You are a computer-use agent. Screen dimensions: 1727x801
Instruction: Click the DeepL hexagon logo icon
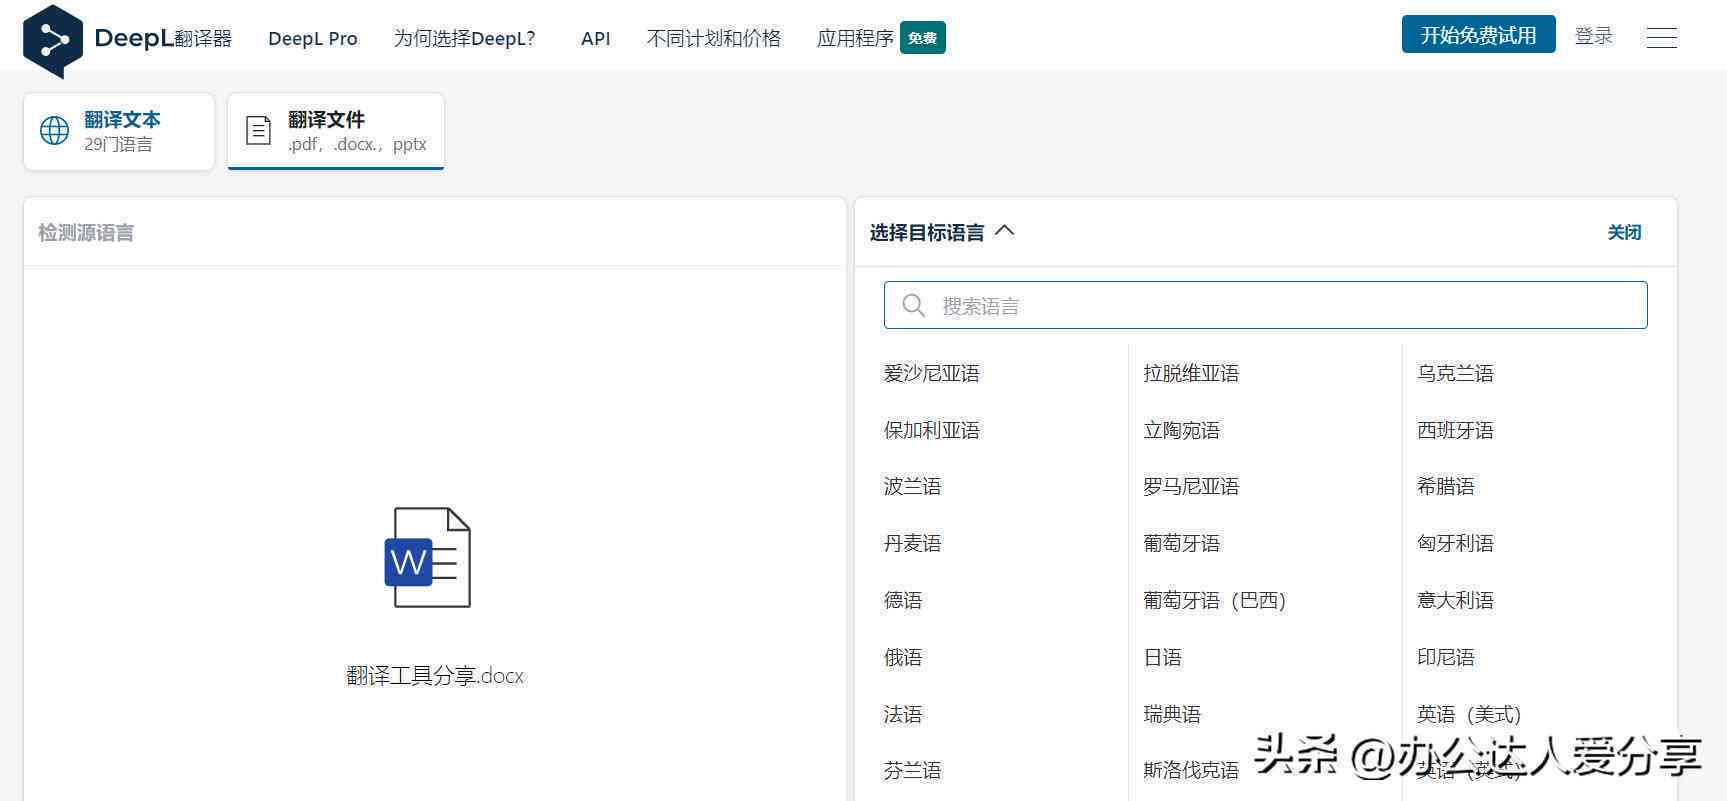point(52,41)
